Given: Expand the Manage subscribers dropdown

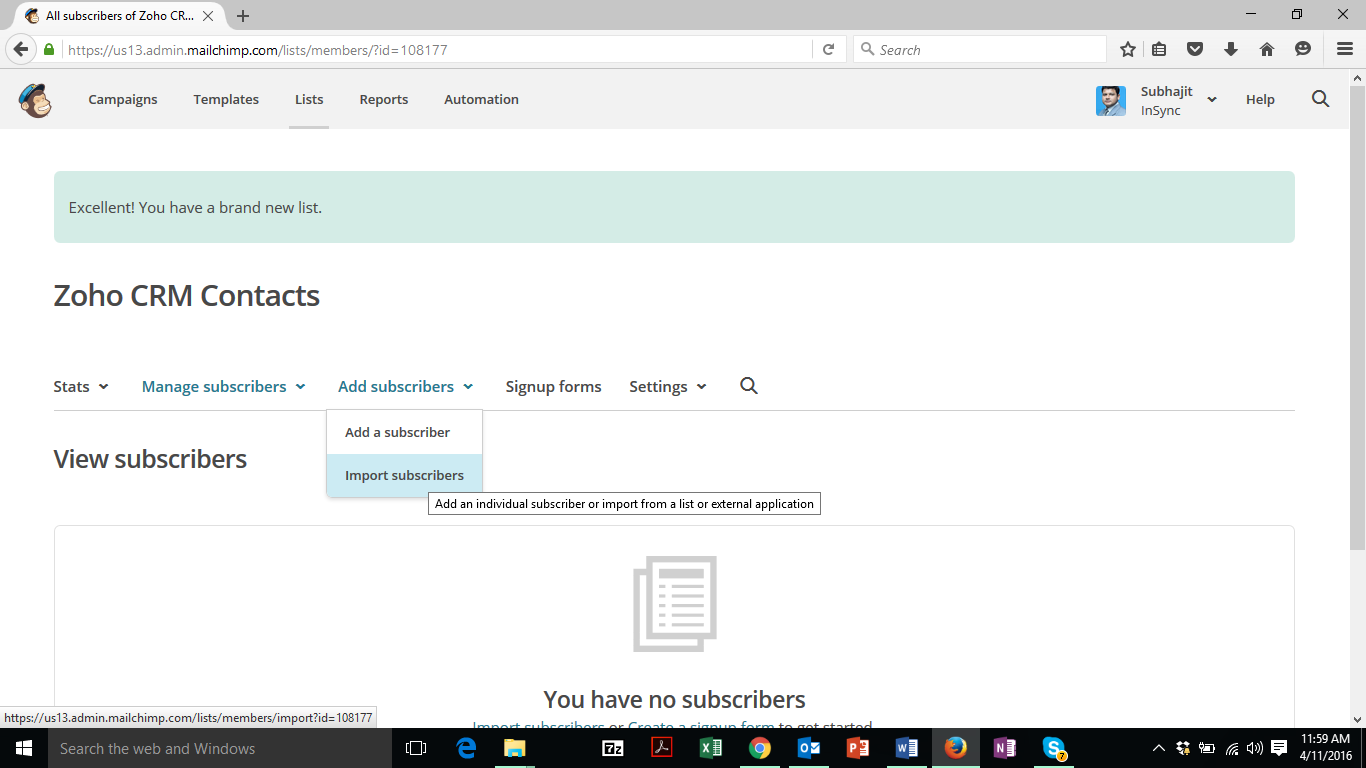Looking at the screenshot, I should [x=224, y=386].
